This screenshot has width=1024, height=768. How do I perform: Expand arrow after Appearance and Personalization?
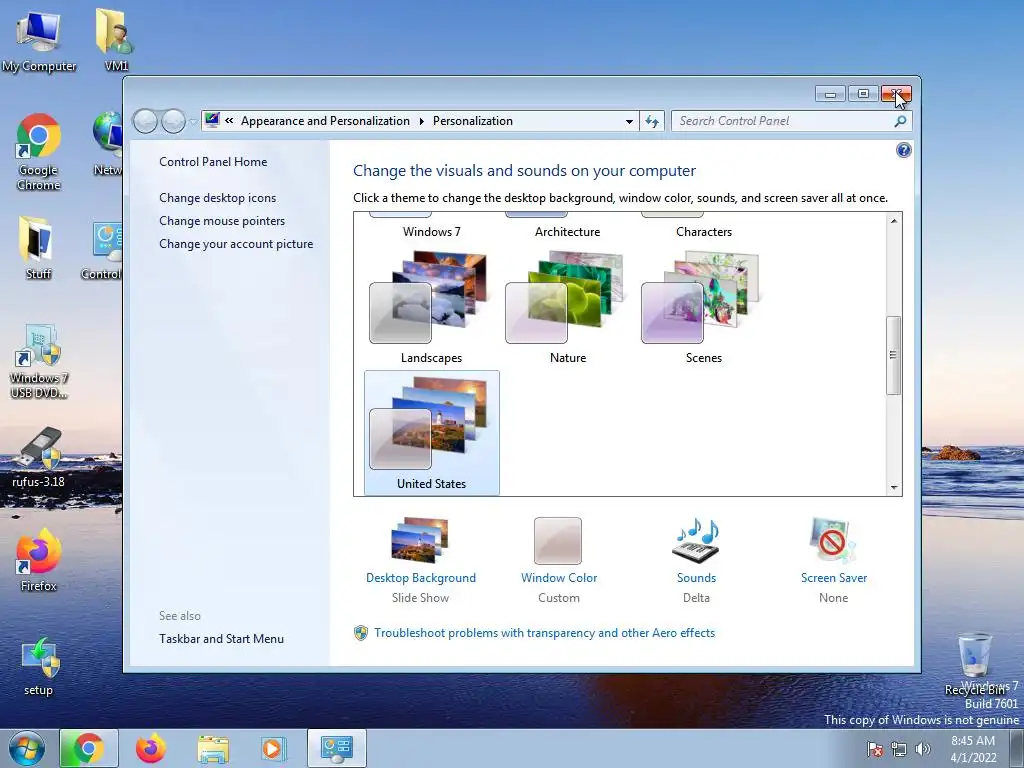pos(421,121)
